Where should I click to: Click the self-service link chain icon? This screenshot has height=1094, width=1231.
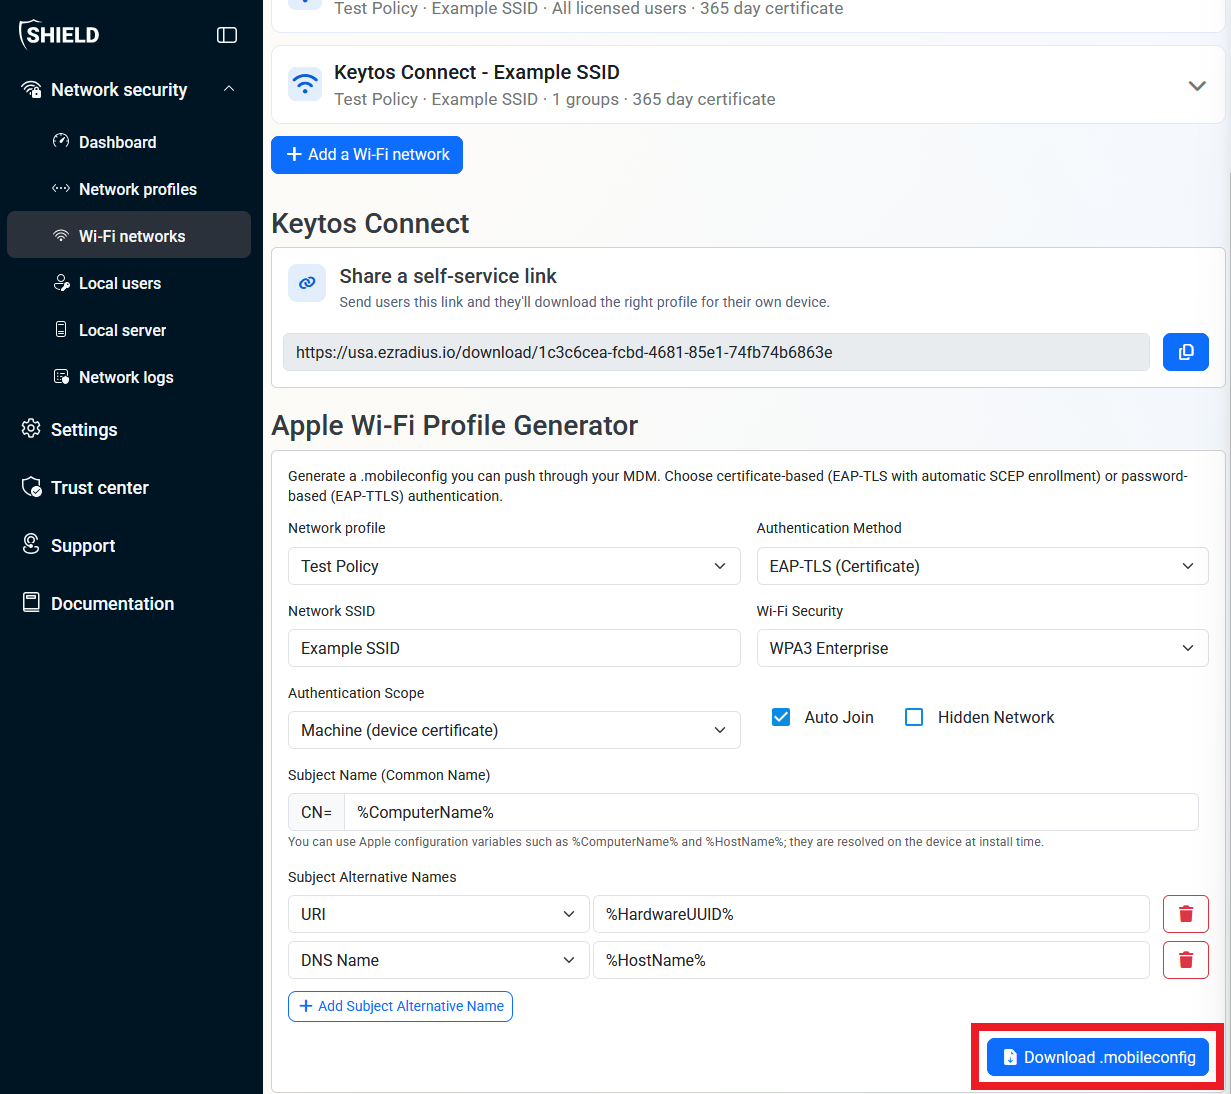pos(307,283)
